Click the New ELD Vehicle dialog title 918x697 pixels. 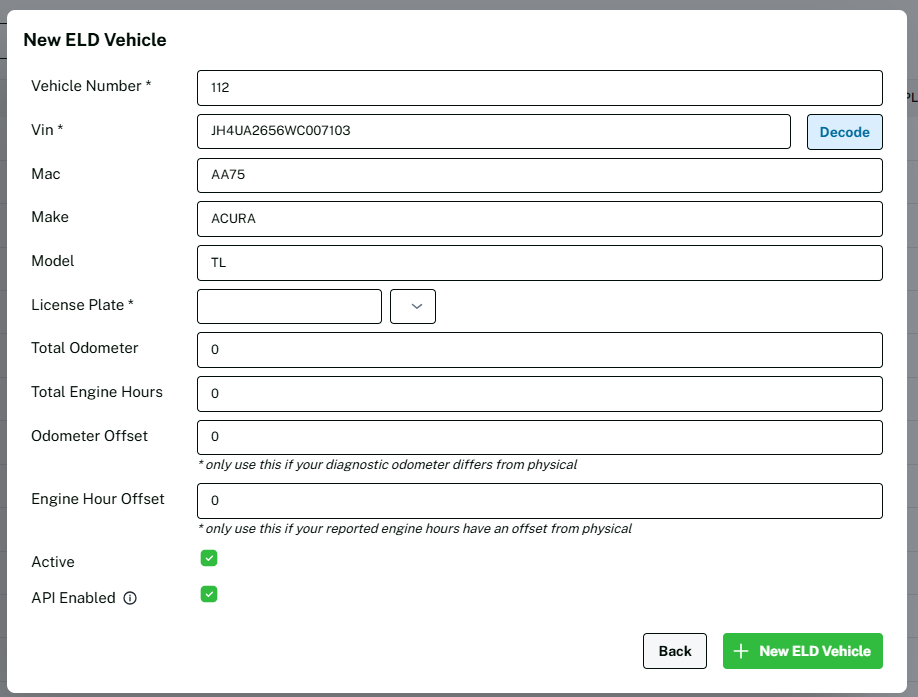pyautogui.click(x=94, y=40)
